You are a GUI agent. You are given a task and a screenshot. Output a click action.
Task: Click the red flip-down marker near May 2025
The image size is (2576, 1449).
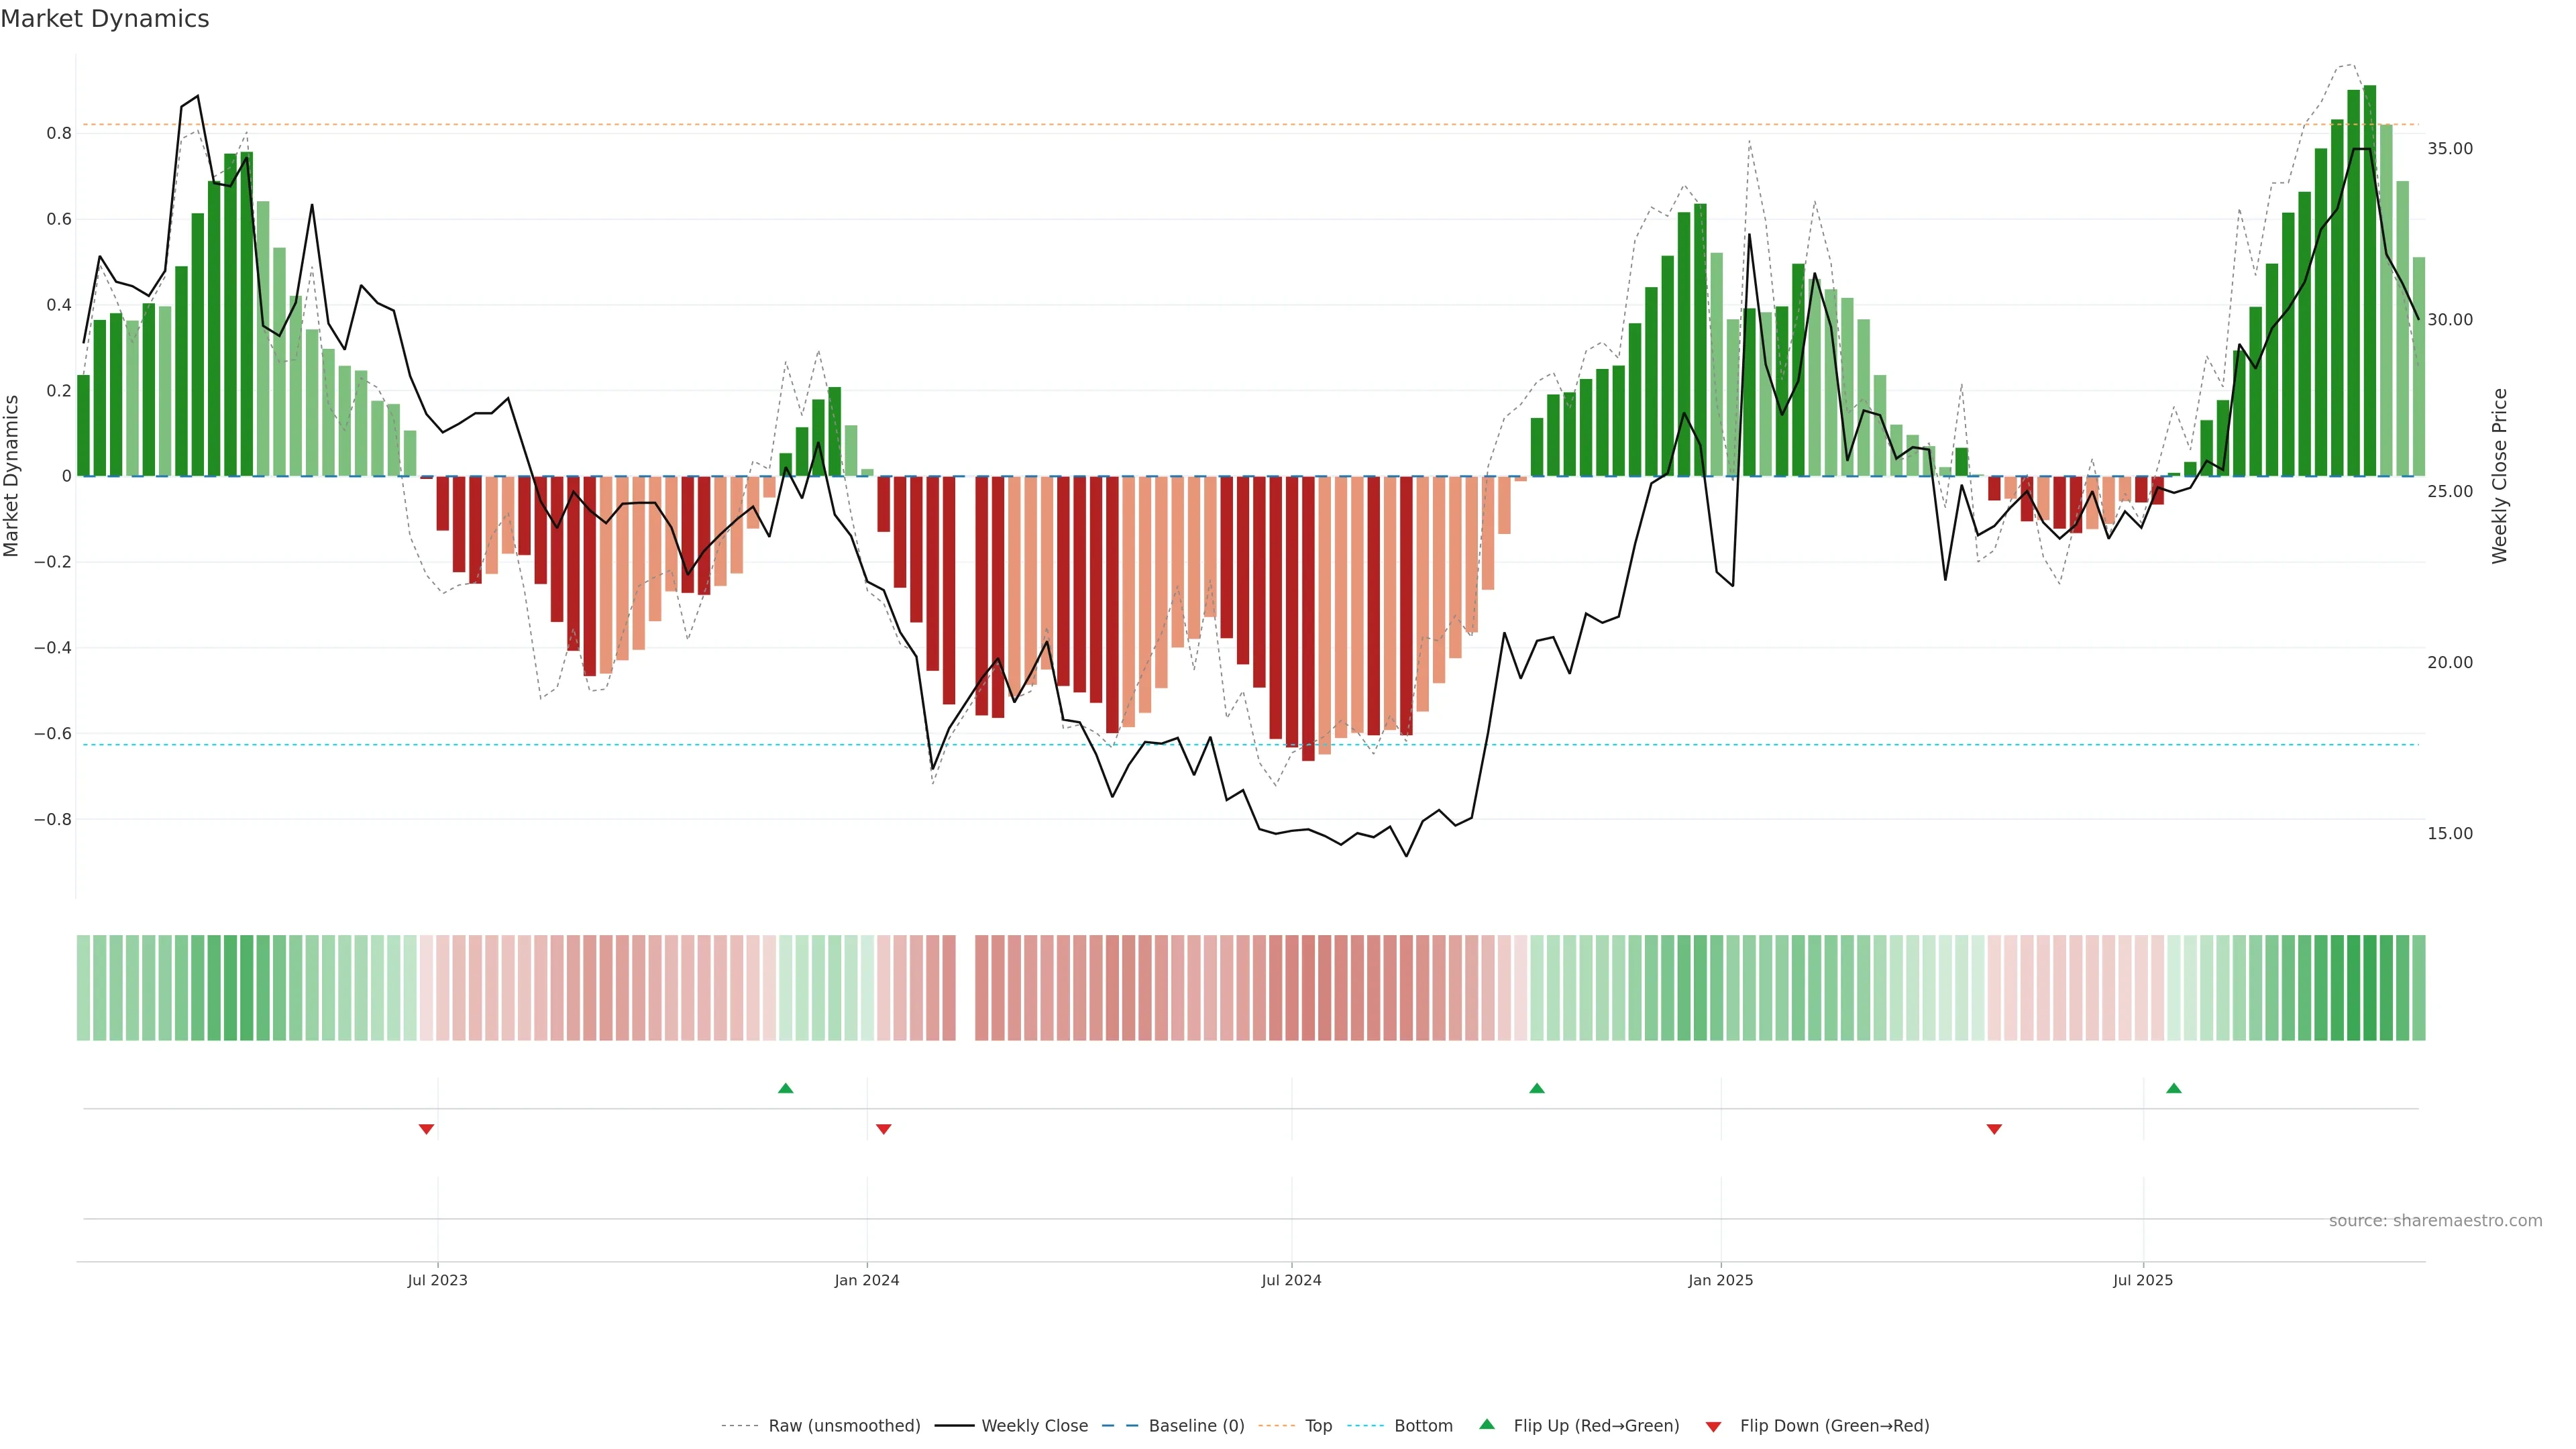pyautogui.click(x=1994, y=1129)
